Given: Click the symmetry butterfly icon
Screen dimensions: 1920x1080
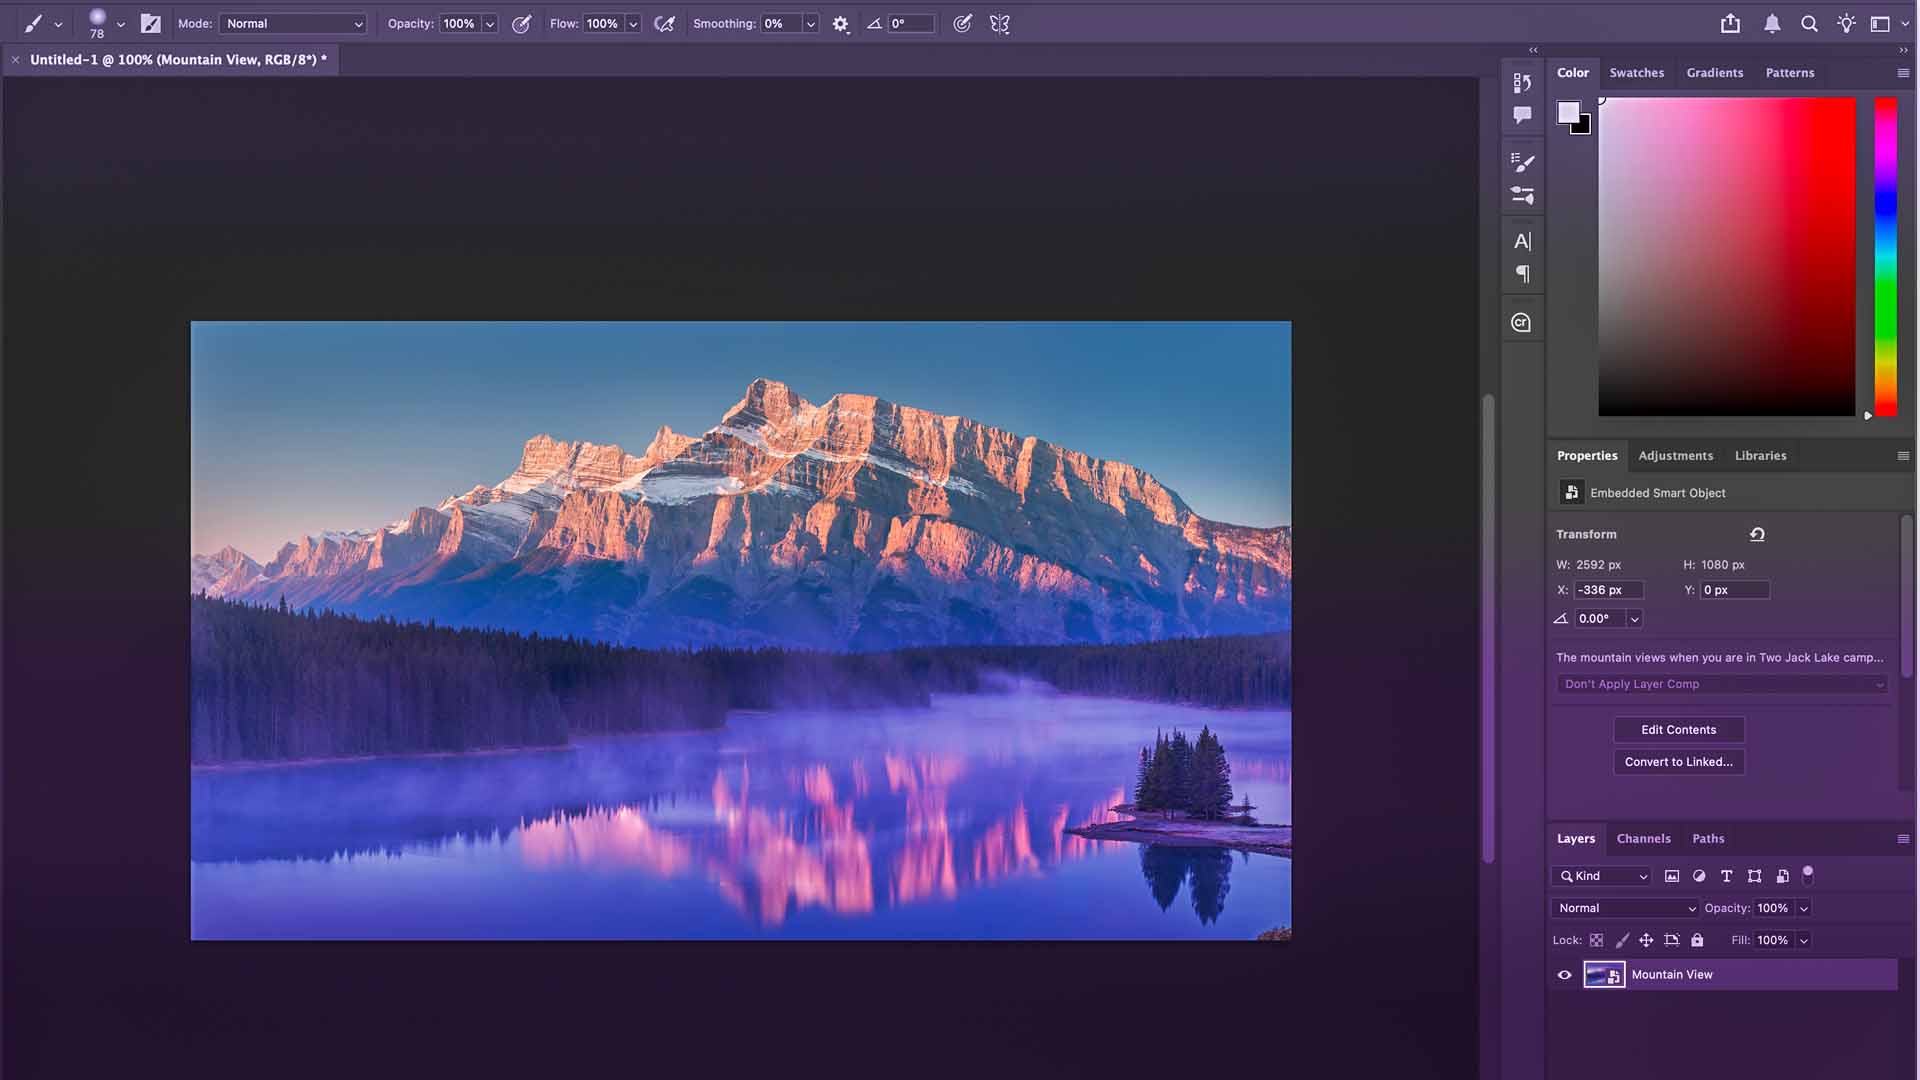Looking at the screenshot, I should pos(999,24).
